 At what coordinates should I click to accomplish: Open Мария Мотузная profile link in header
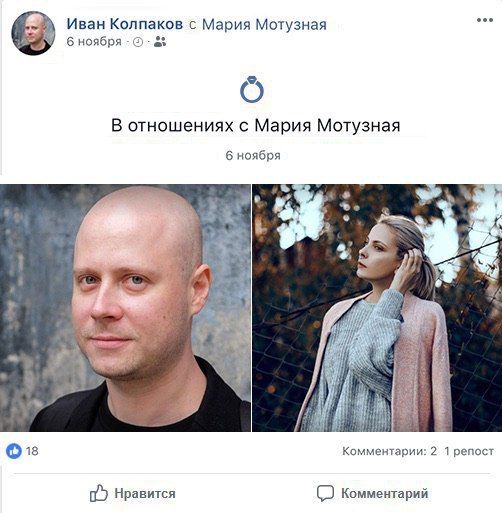pyautogui.click(x=264, y=24)
